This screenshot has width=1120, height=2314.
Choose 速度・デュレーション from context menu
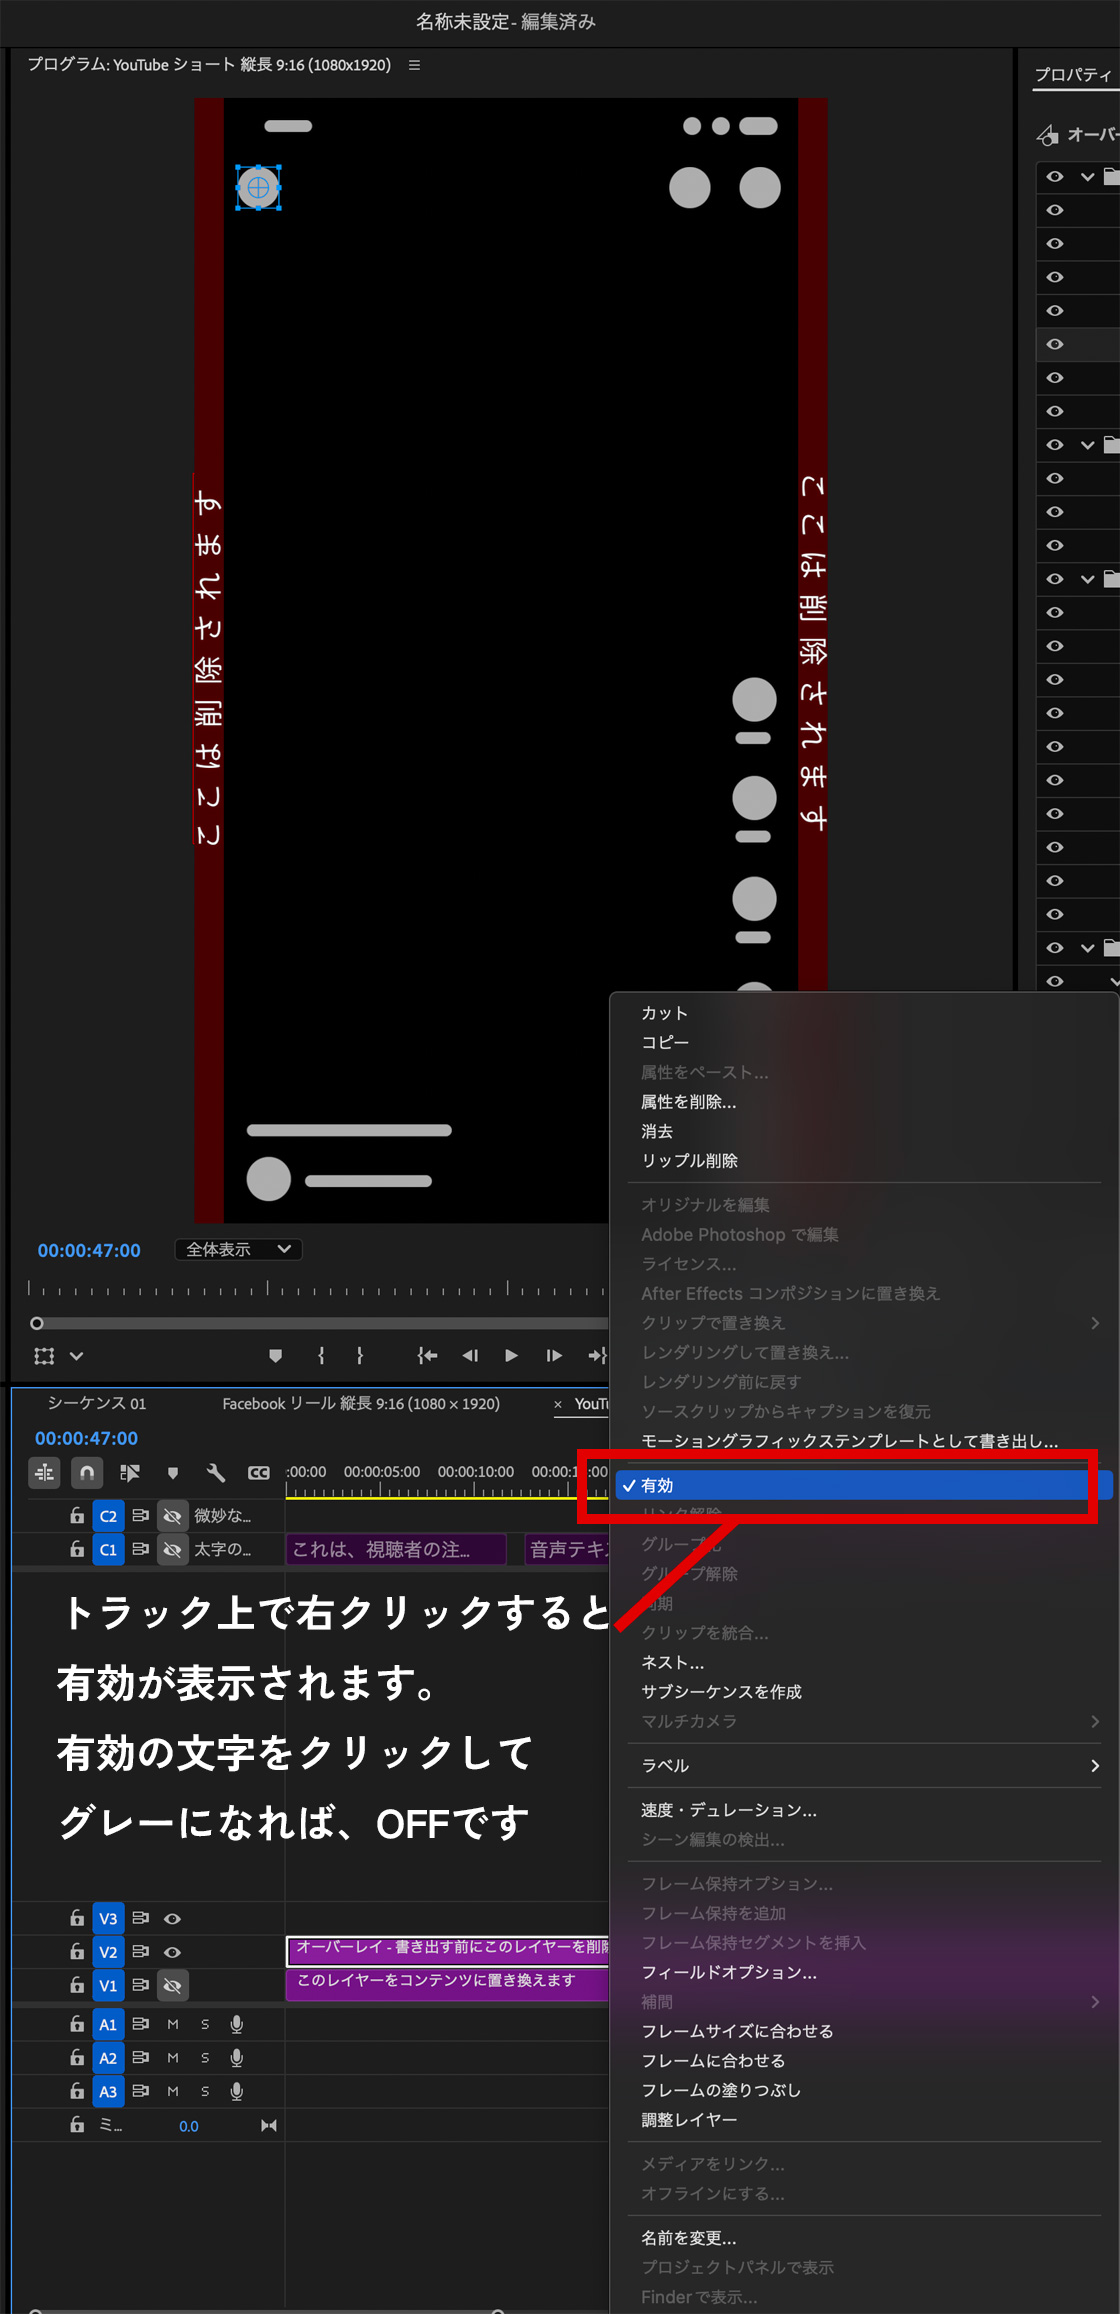[729, 1810]
